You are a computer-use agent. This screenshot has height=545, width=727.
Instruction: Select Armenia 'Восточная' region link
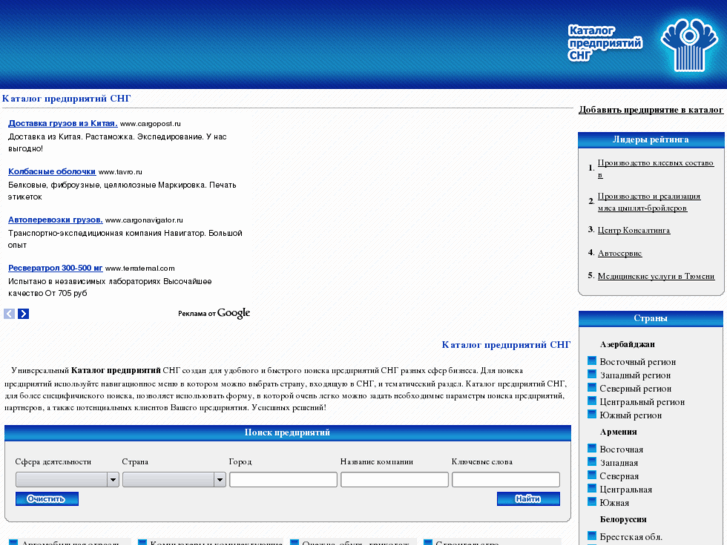point(621,449)
